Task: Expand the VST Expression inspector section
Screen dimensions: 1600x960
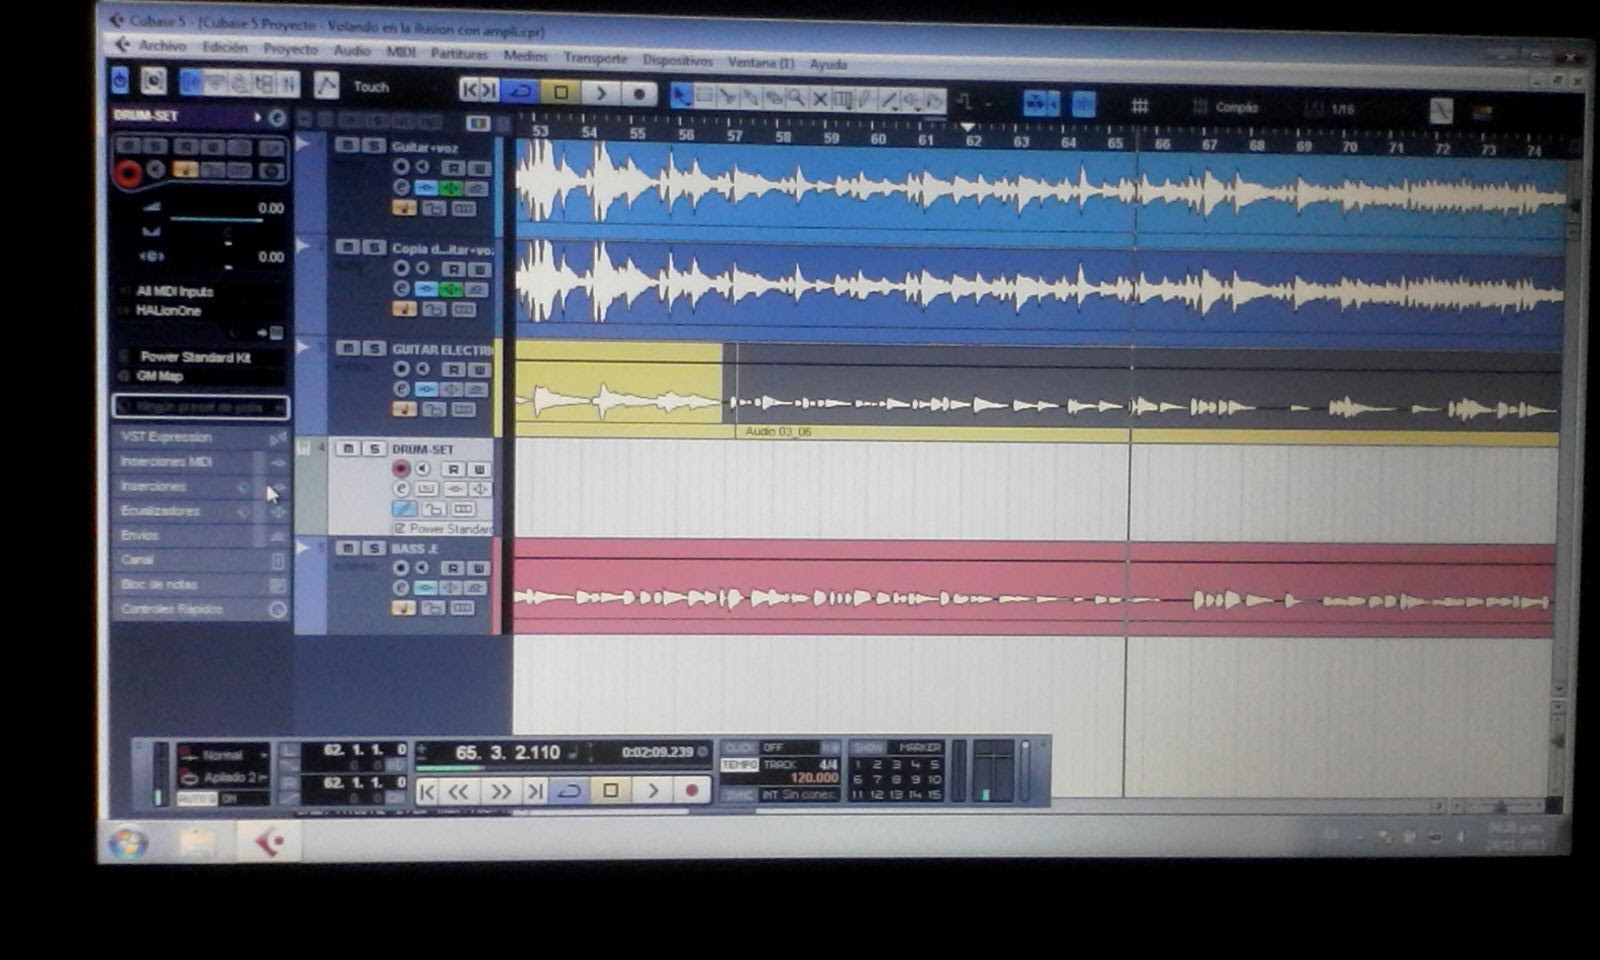Action: 201,437
